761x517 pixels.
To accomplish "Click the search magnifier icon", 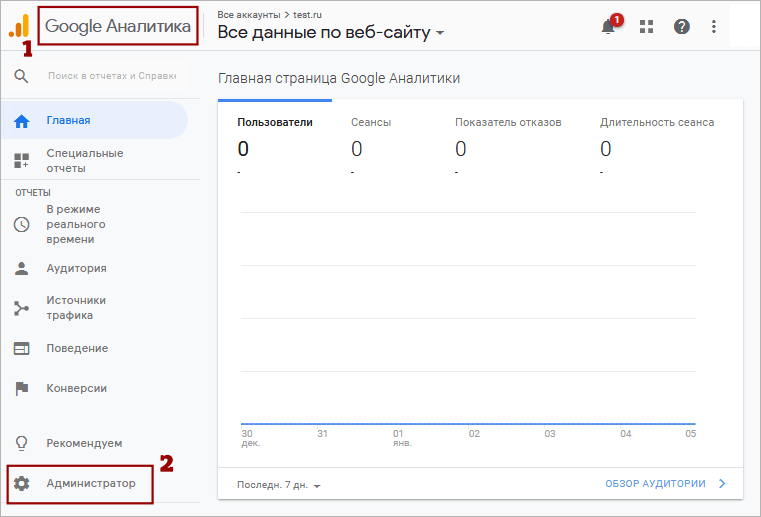I will (21, 76).
